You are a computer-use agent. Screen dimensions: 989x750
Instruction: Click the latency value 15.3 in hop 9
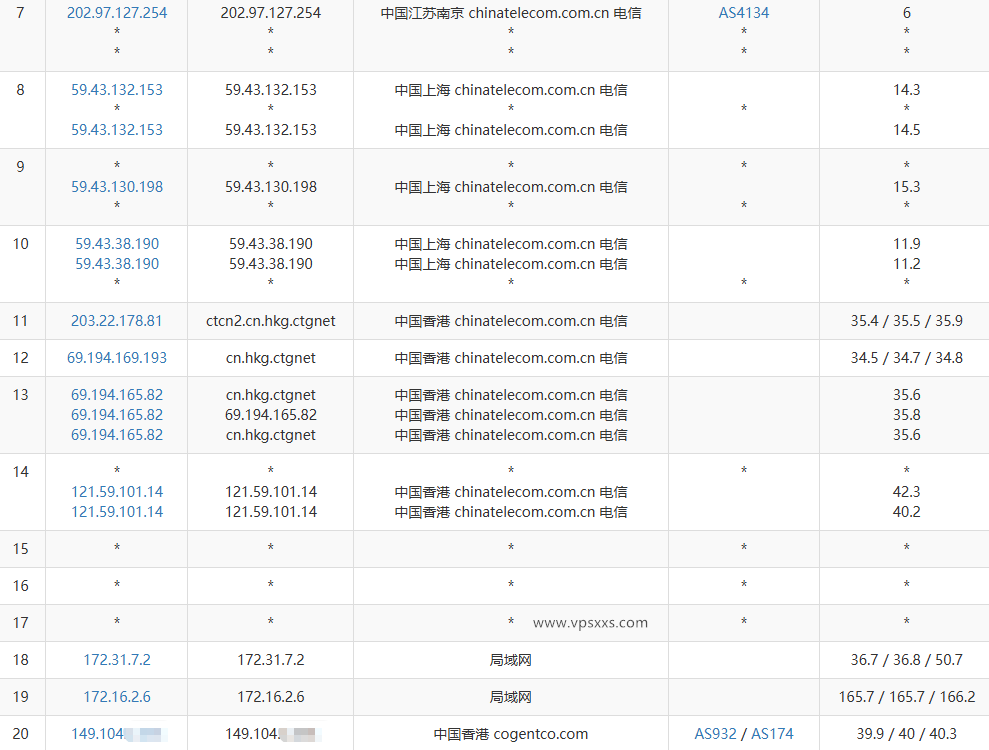point(906,187)
